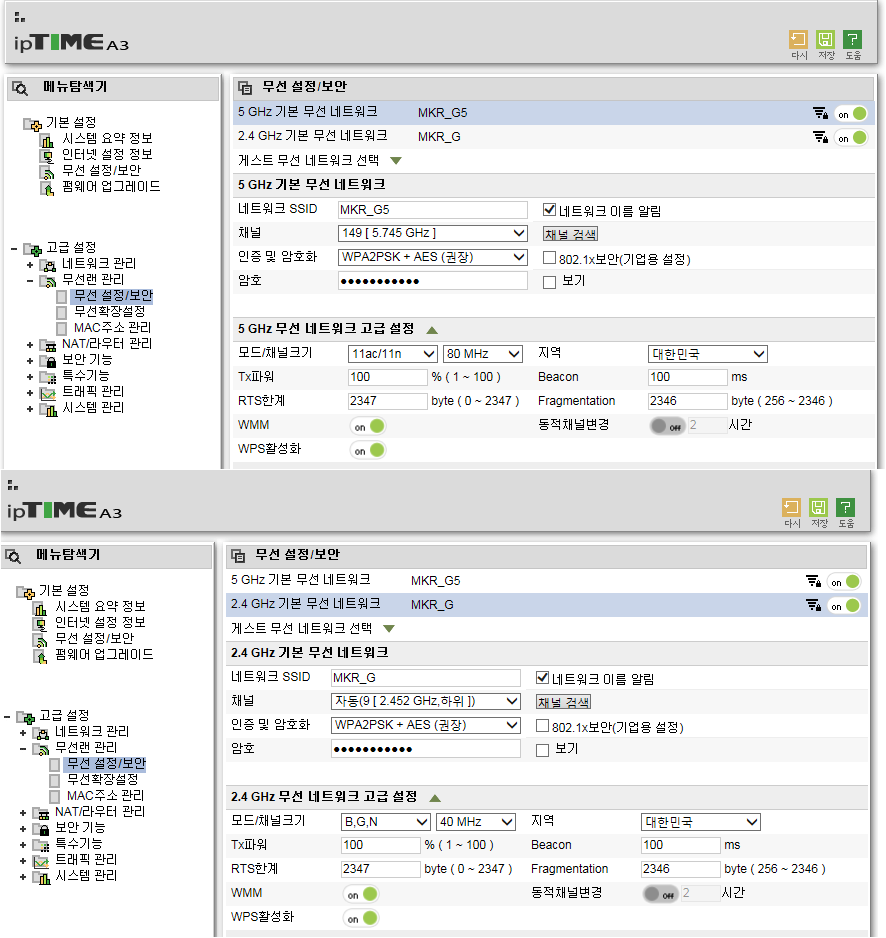
Task: Open the B,G,N mode dropdown
Action: pos(385,822)
